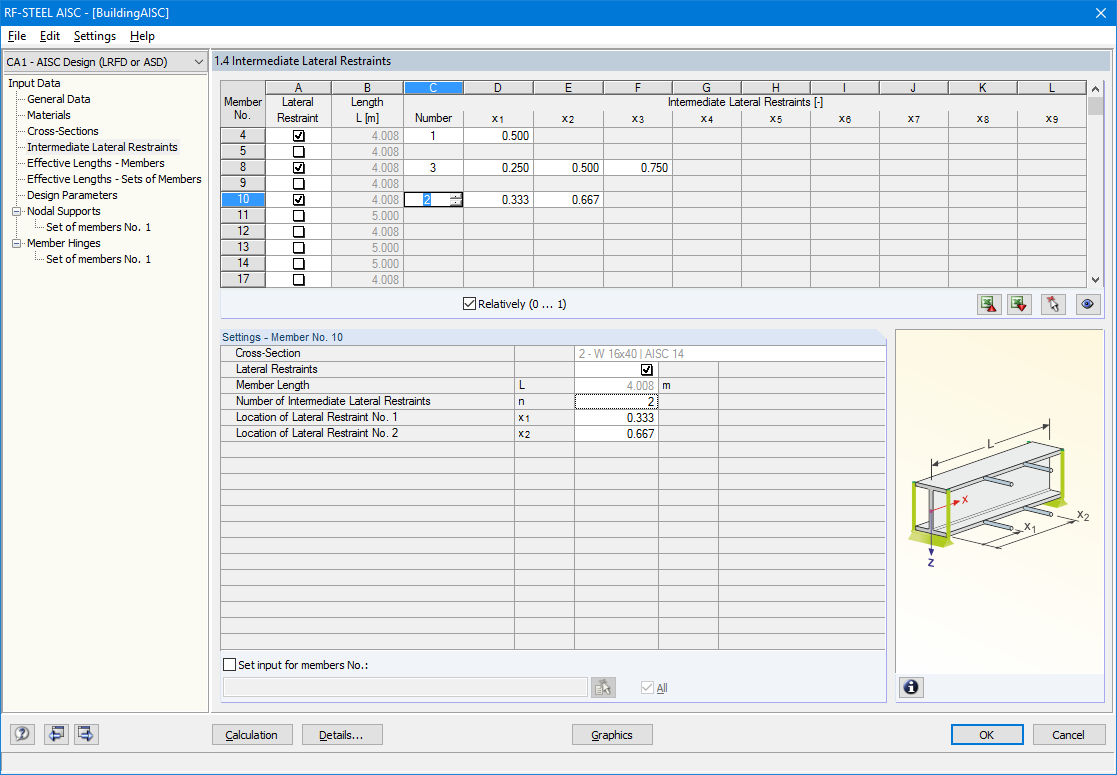Select Intermediate Lateral Restraints tree item
This screenshot has width=1117, height=775.
coord(102,147)
